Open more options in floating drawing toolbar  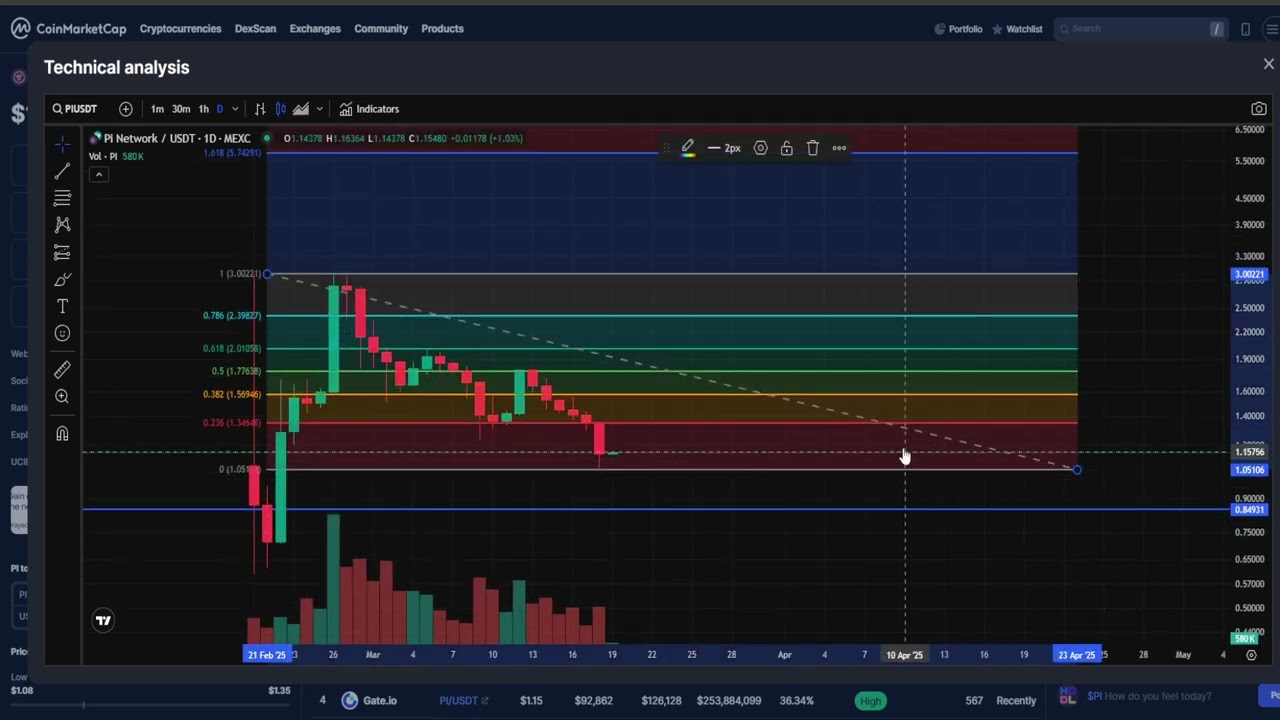[839, 148]
